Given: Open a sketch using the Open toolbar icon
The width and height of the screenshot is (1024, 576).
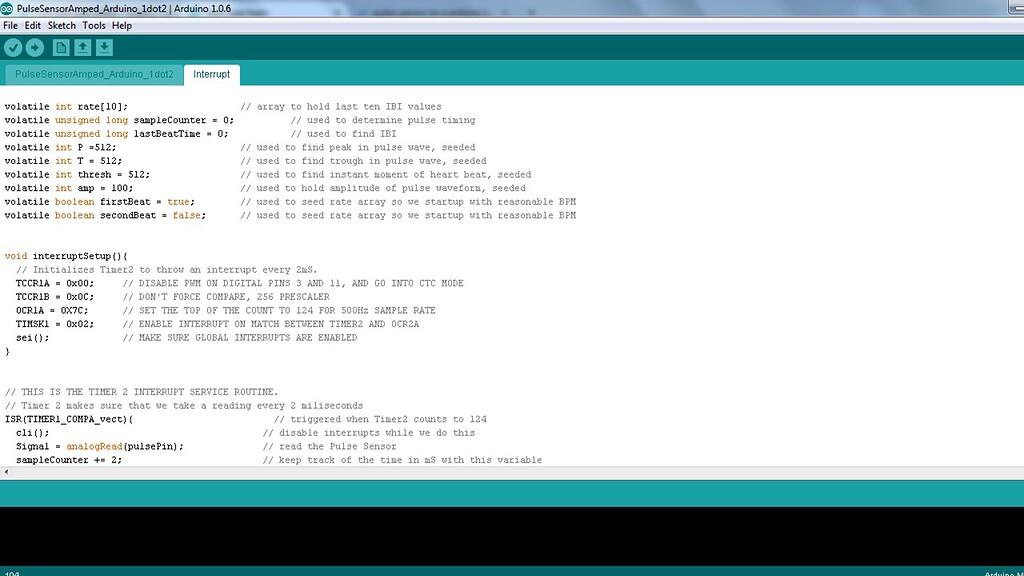Looking at the screenshot, I should (82, 47).
